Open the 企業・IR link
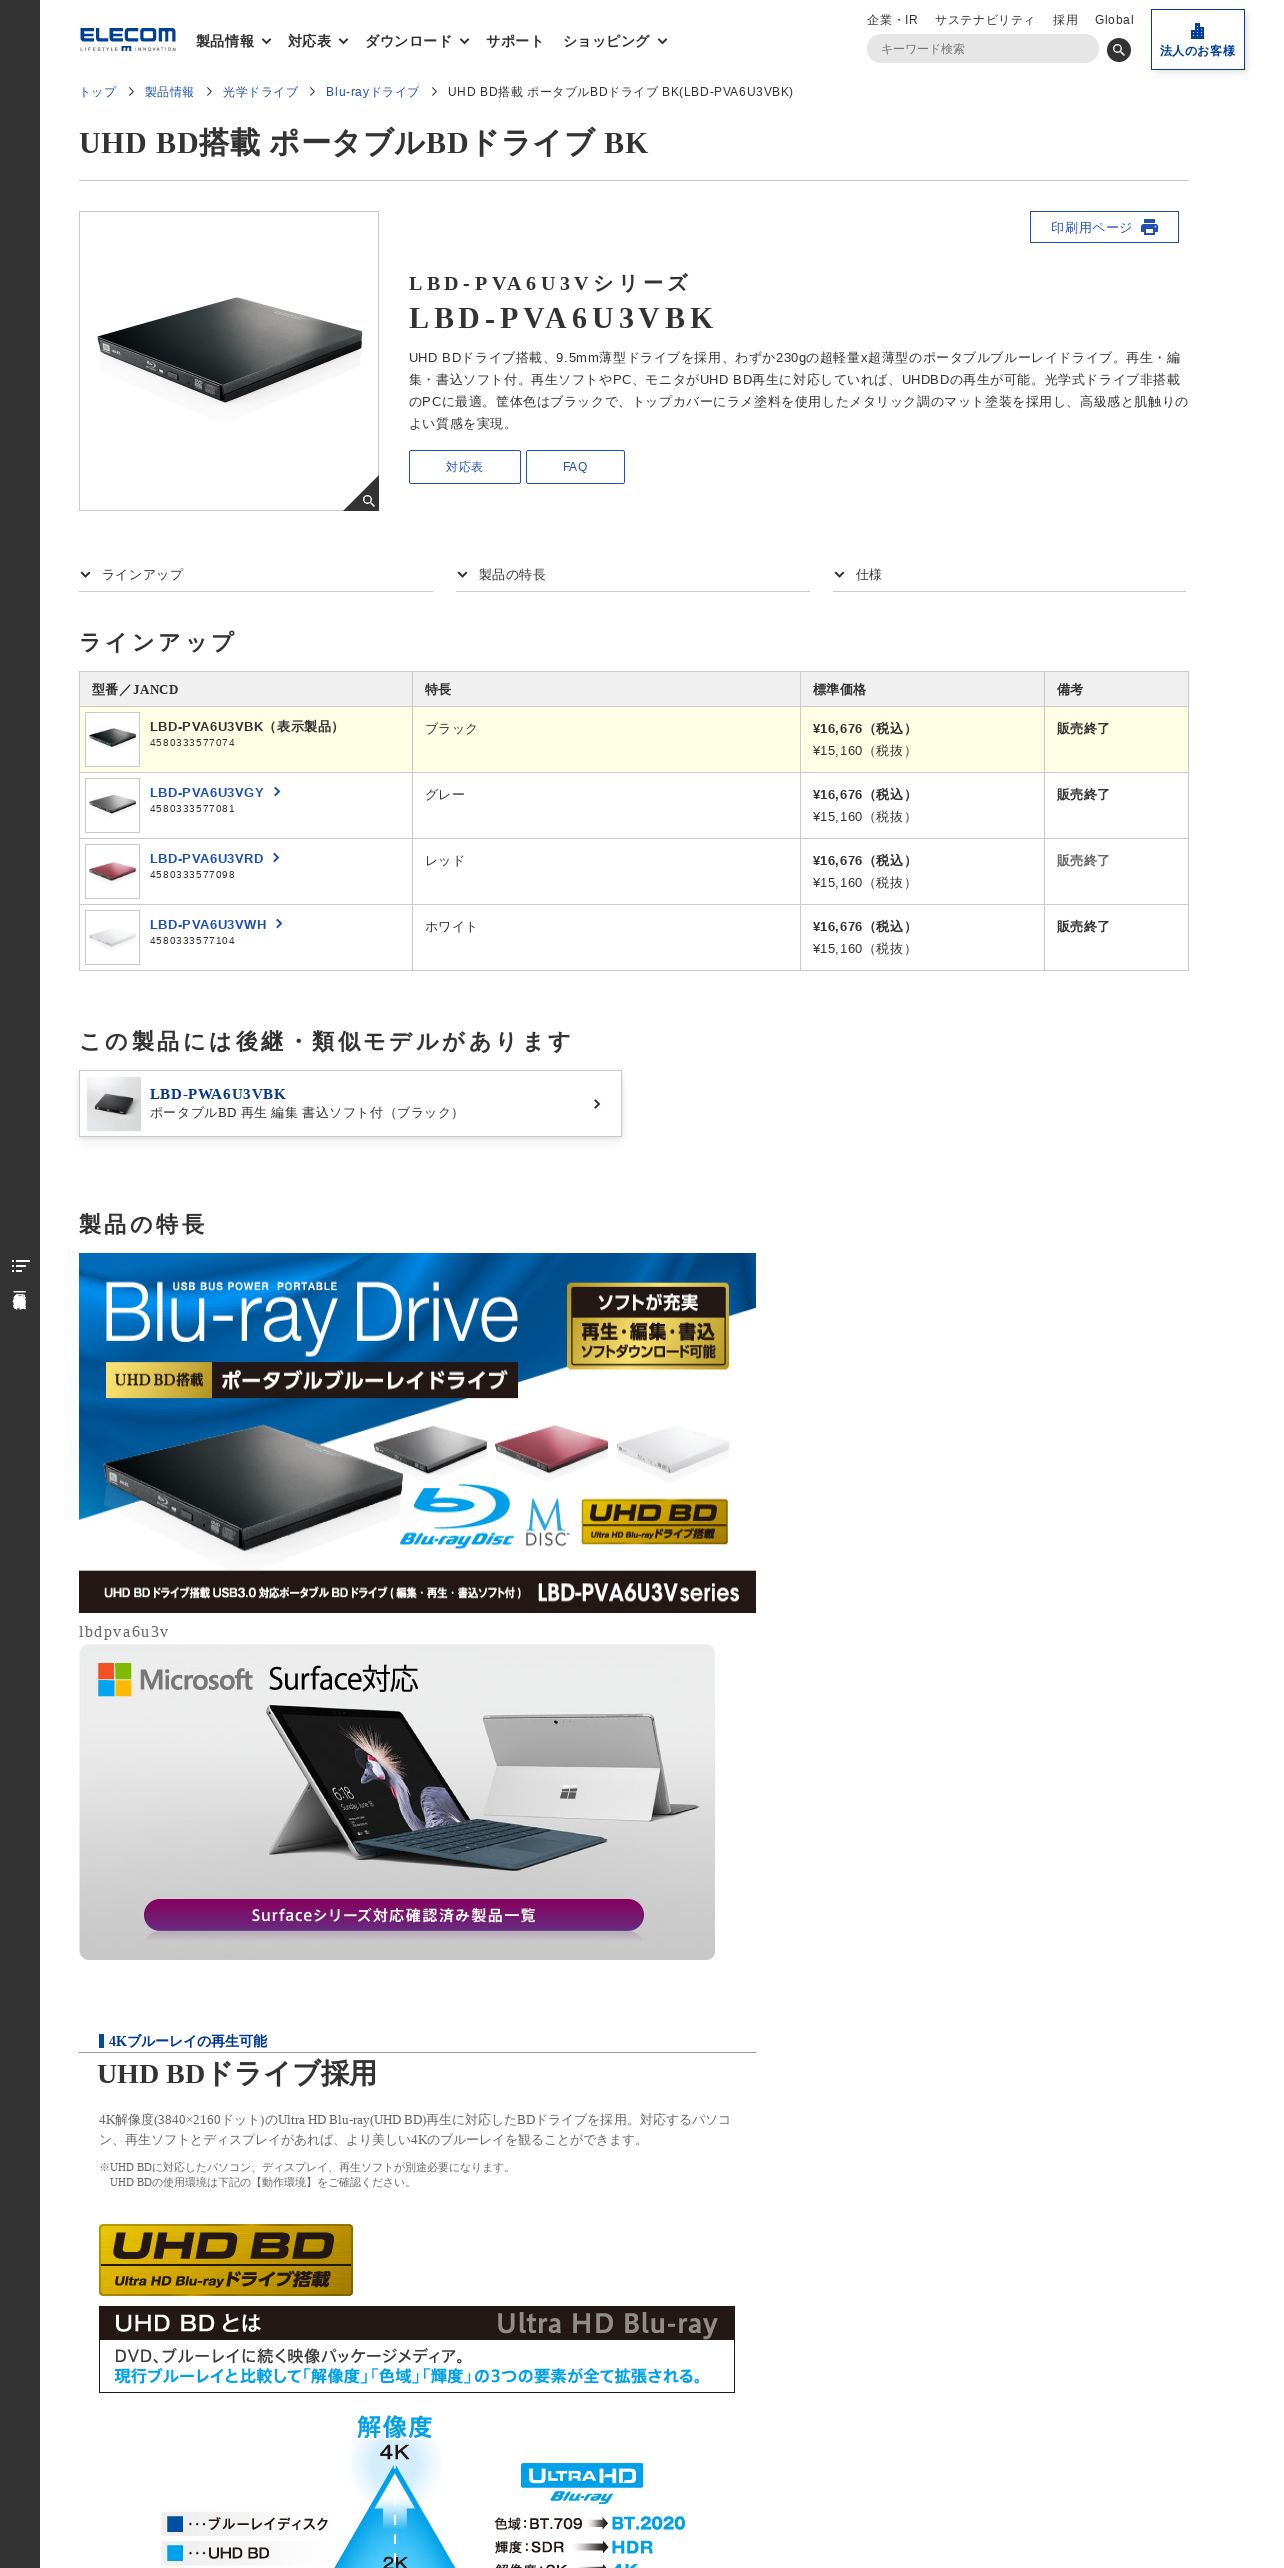The height and width of the screenshot is (2568, 1284). click(x=892, y=20)
